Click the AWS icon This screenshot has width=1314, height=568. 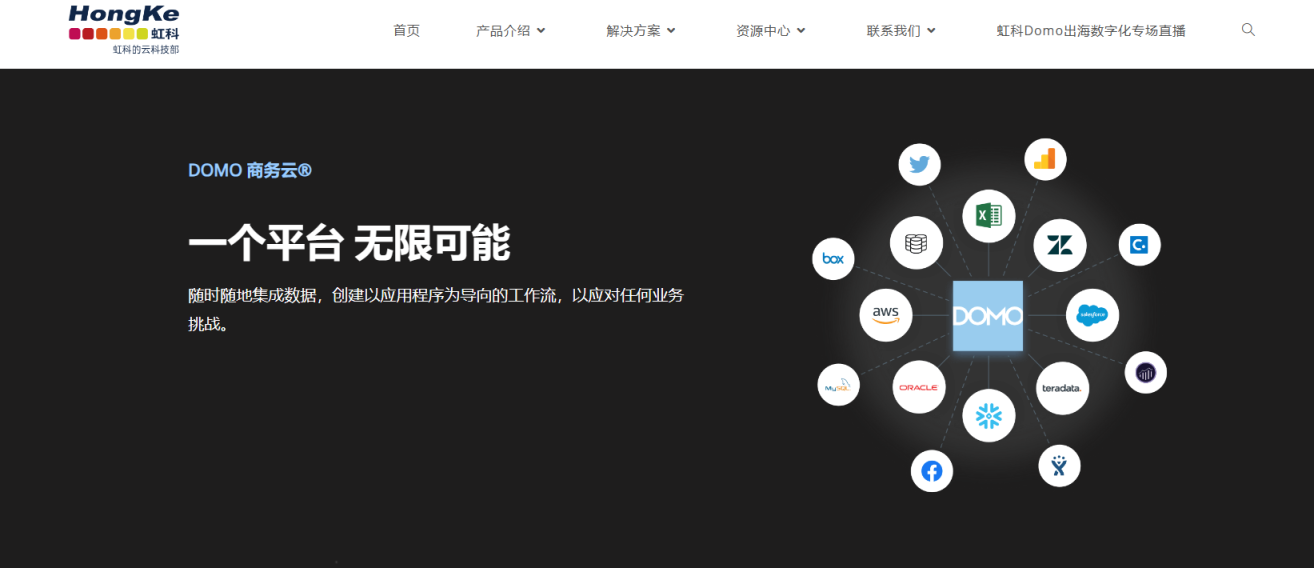(x=886, y=315)
